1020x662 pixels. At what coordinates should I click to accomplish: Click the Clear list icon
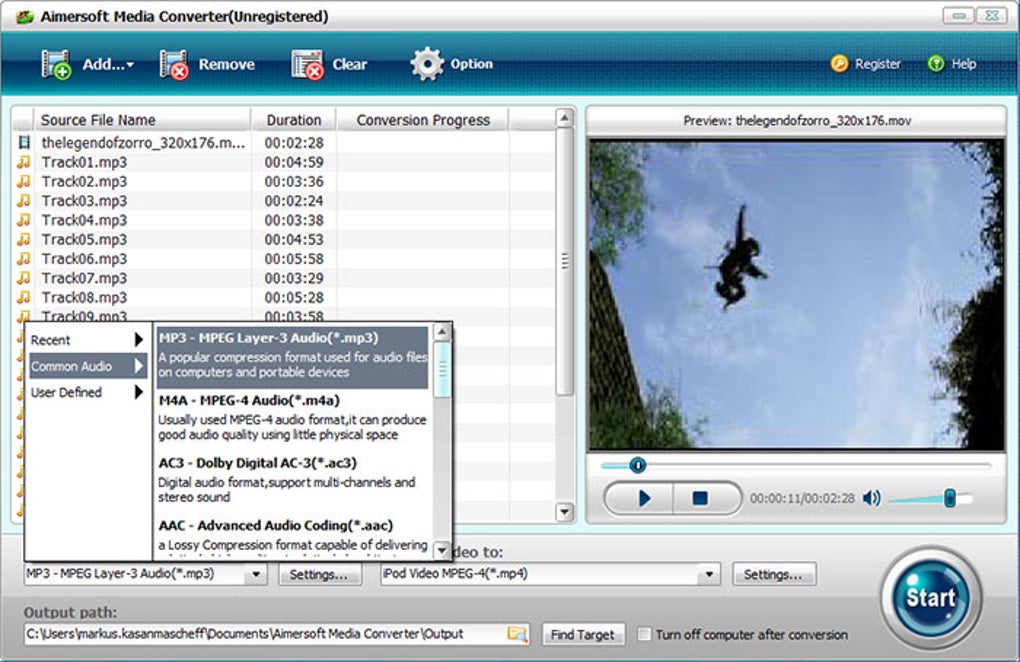(307, 64)
